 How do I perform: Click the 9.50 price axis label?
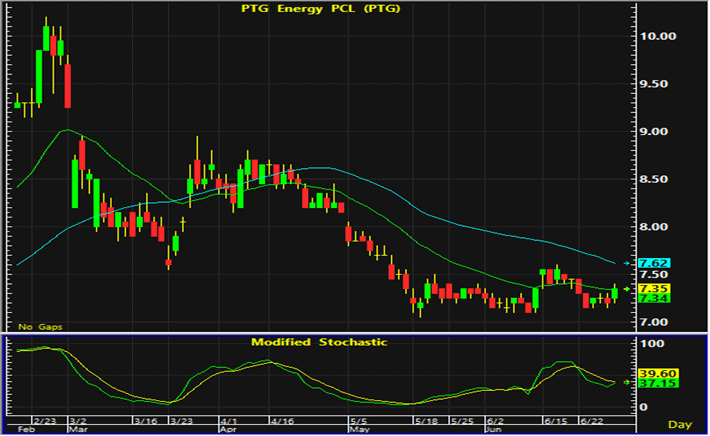tap(654, 84)
